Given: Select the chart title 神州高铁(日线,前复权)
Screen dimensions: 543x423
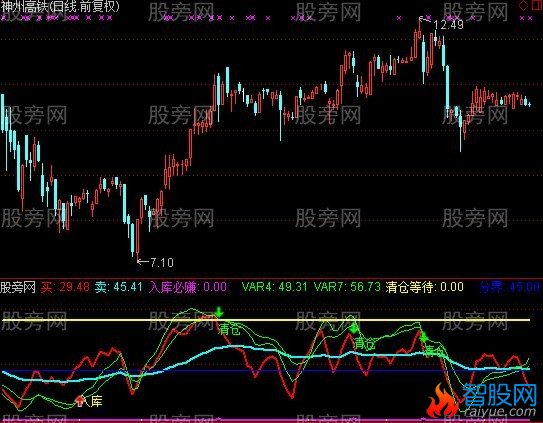Looking at the screenshot, I should tap(60, 7).
